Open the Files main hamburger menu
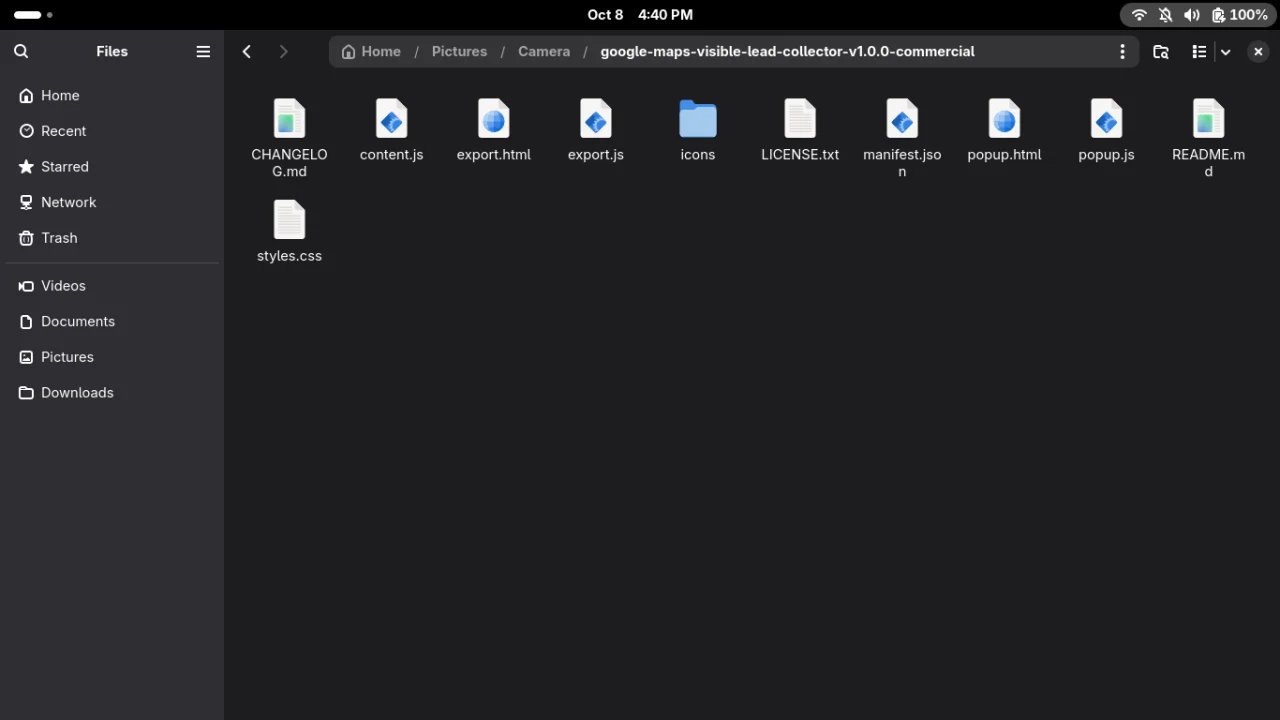 [203, 52]
